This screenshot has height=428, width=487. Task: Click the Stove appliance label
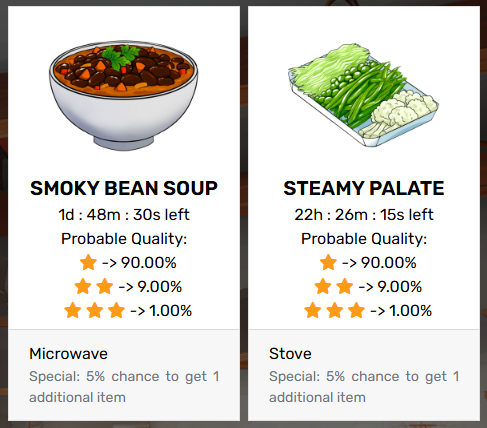(x=290, y=354)
